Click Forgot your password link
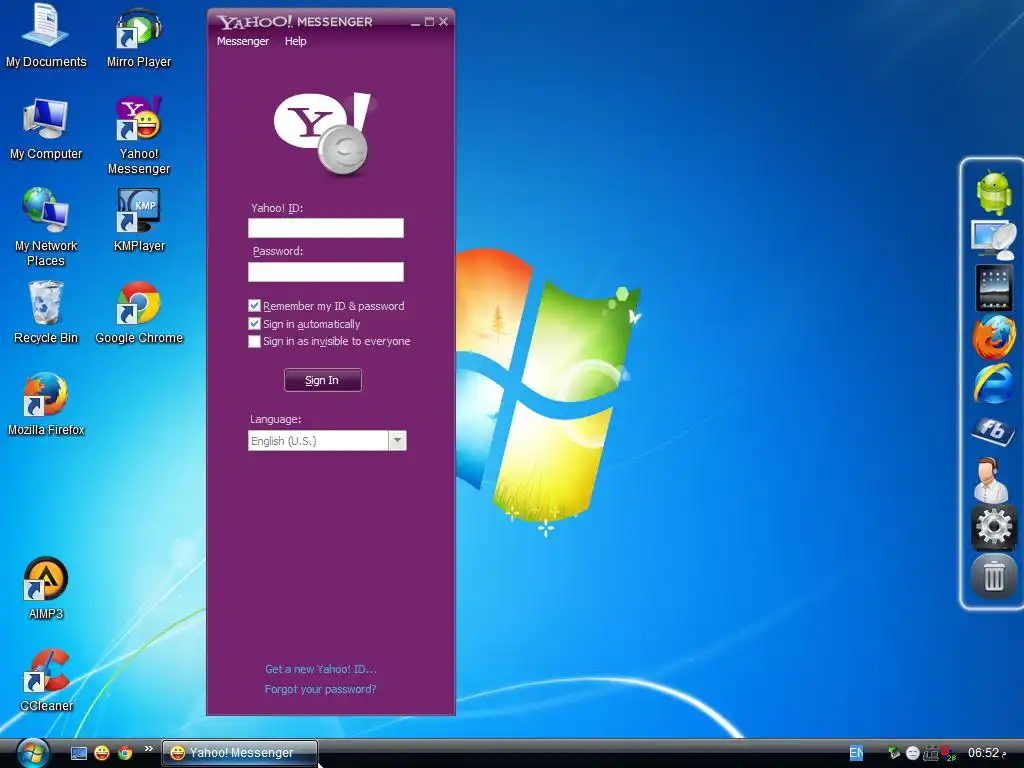This screenshot has width=1024, height=768. tap(321, 689)
